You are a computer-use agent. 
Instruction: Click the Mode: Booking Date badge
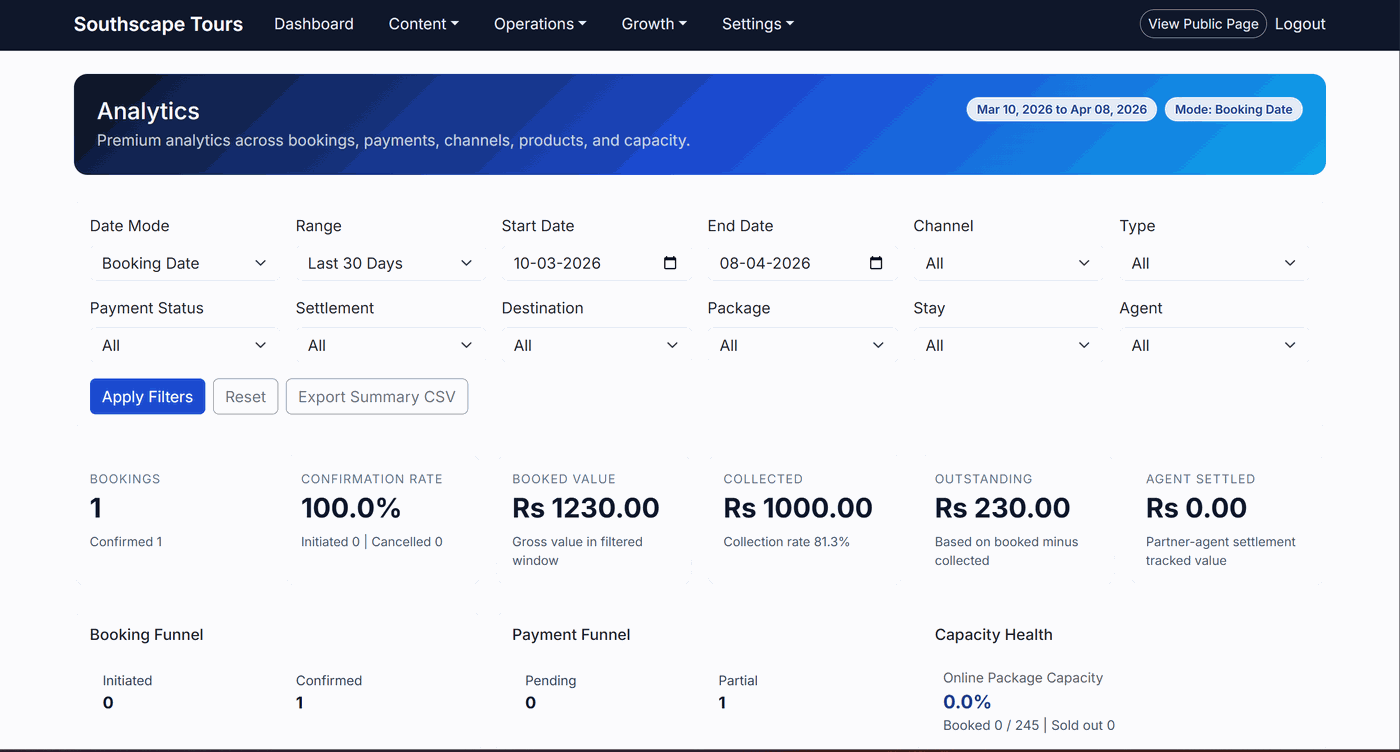click(1233, 109)
